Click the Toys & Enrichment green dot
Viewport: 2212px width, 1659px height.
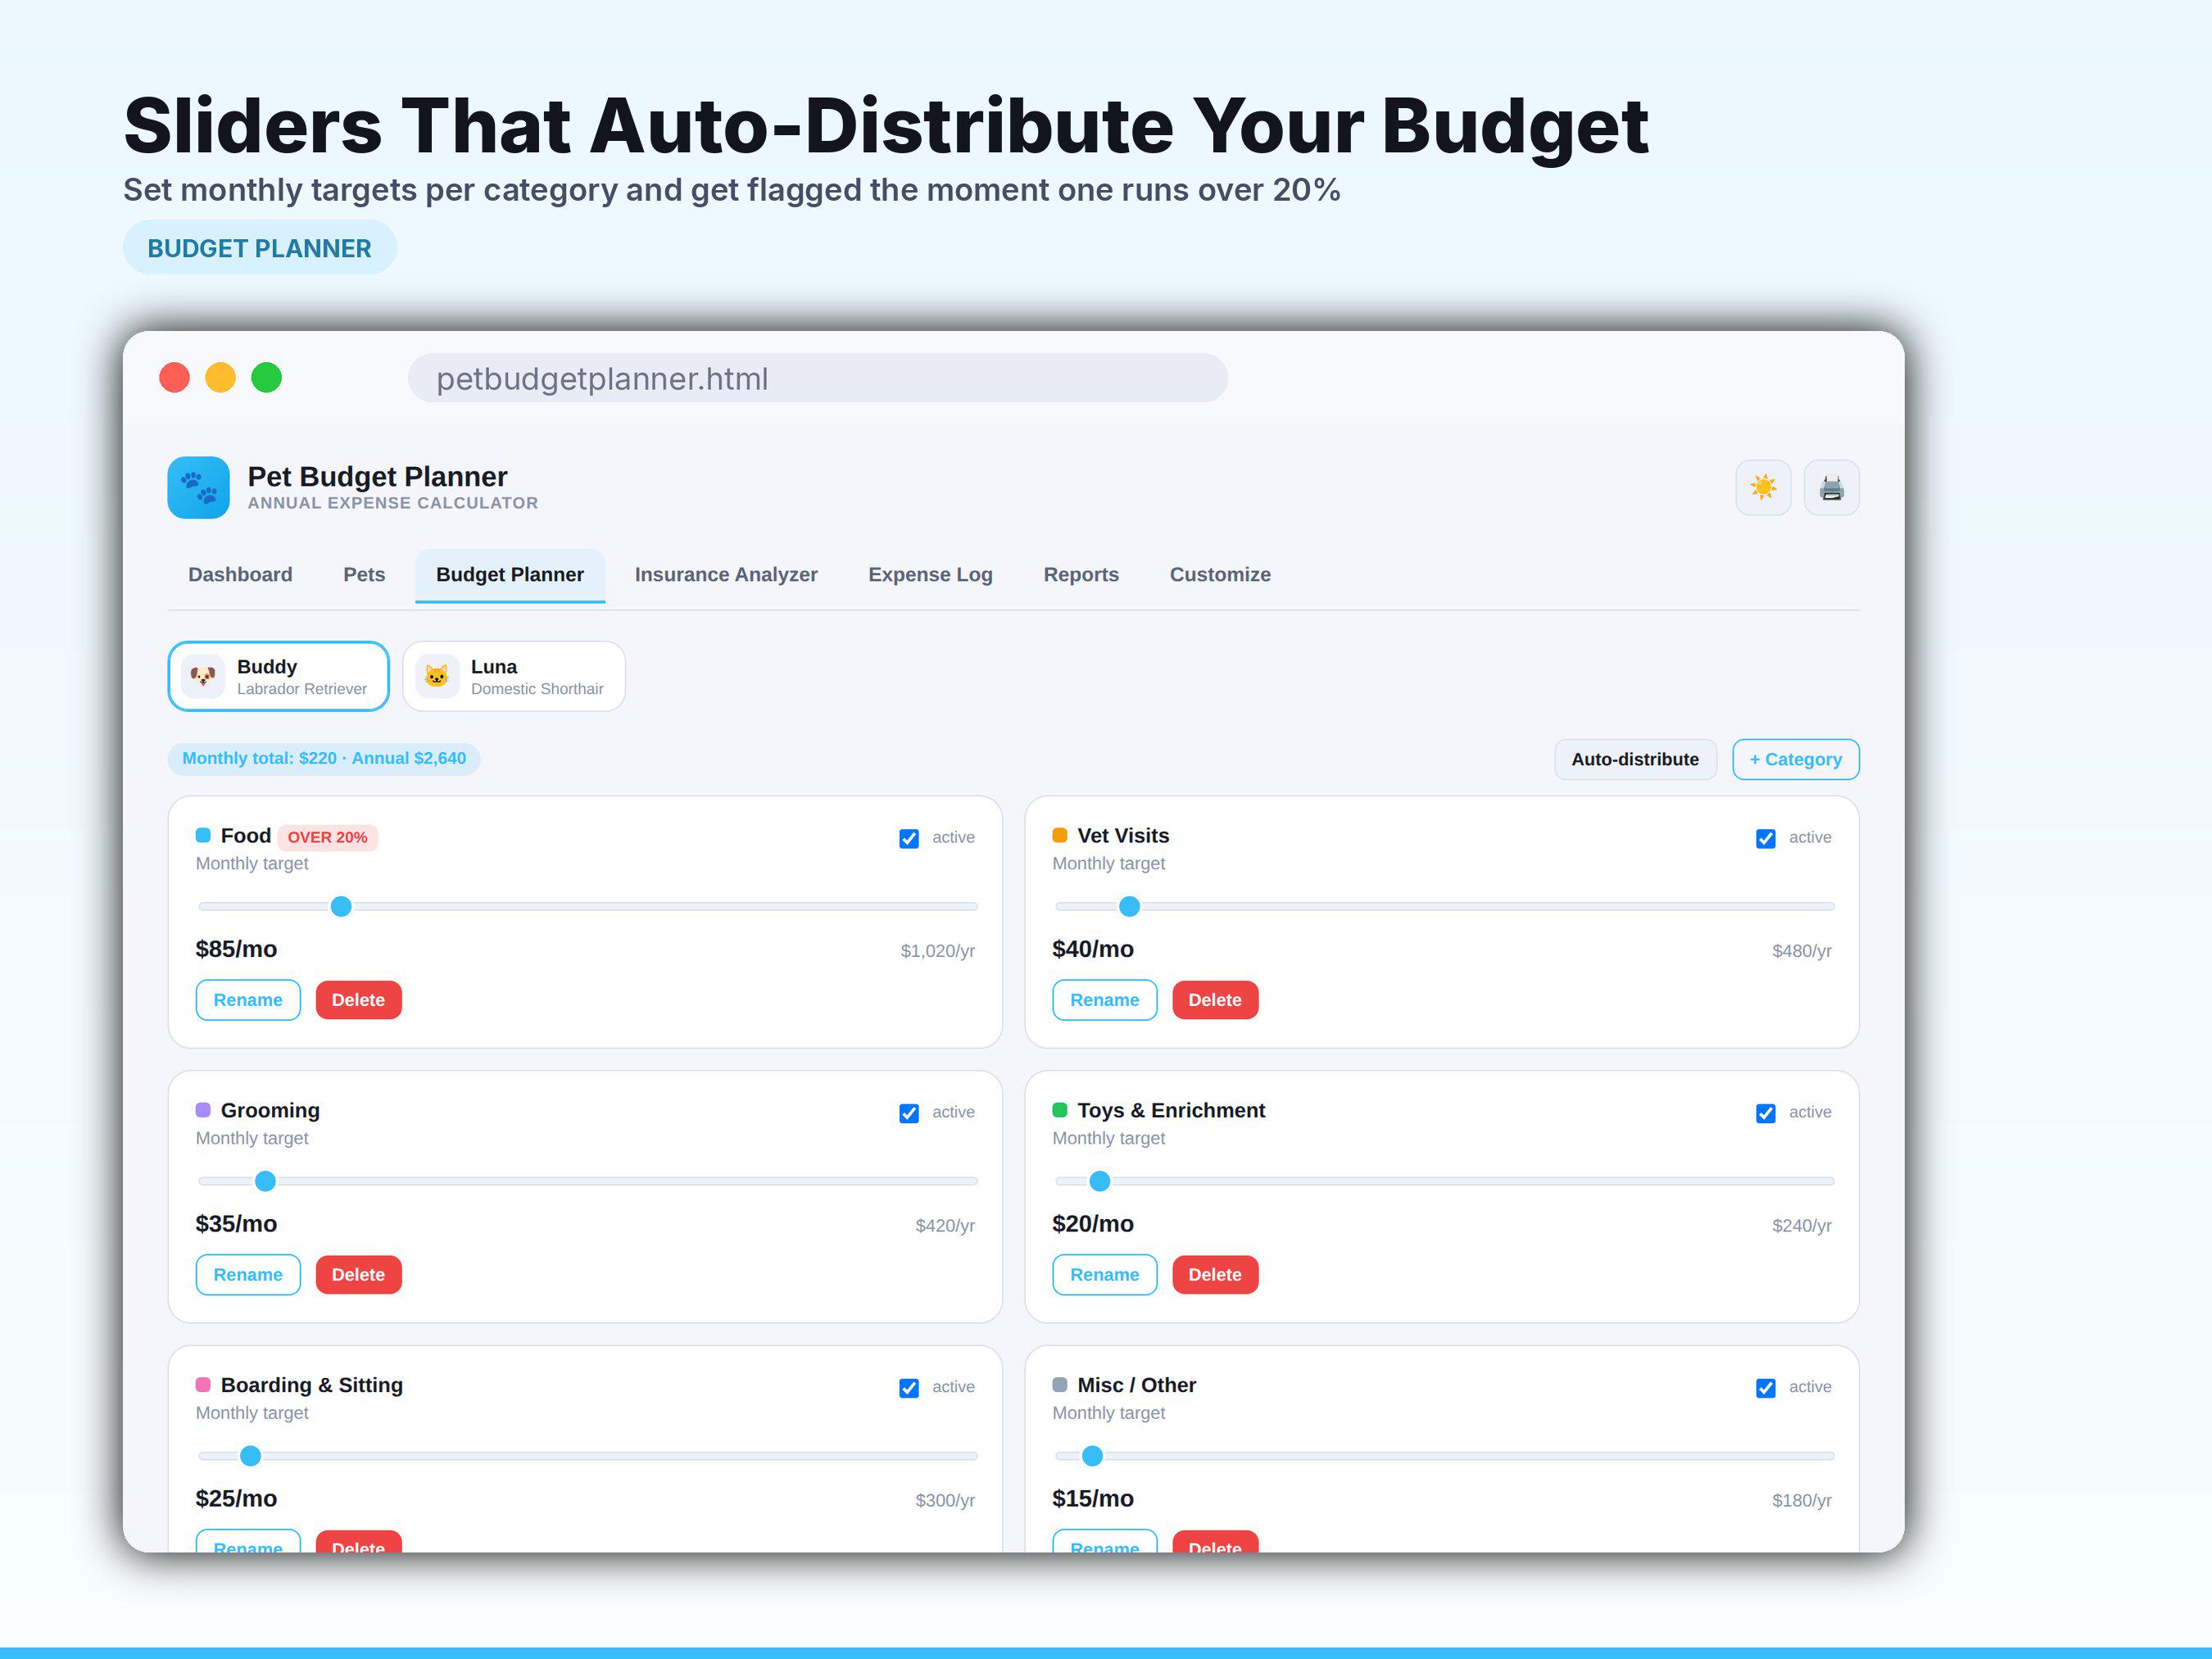pos(1060,1110)
